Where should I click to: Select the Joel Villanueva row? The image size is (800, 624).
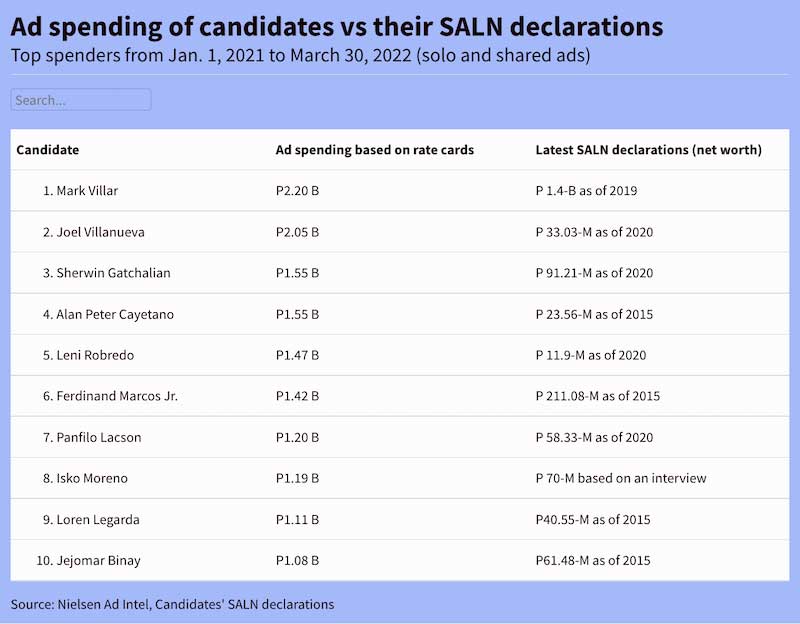(x=399, y=232)
